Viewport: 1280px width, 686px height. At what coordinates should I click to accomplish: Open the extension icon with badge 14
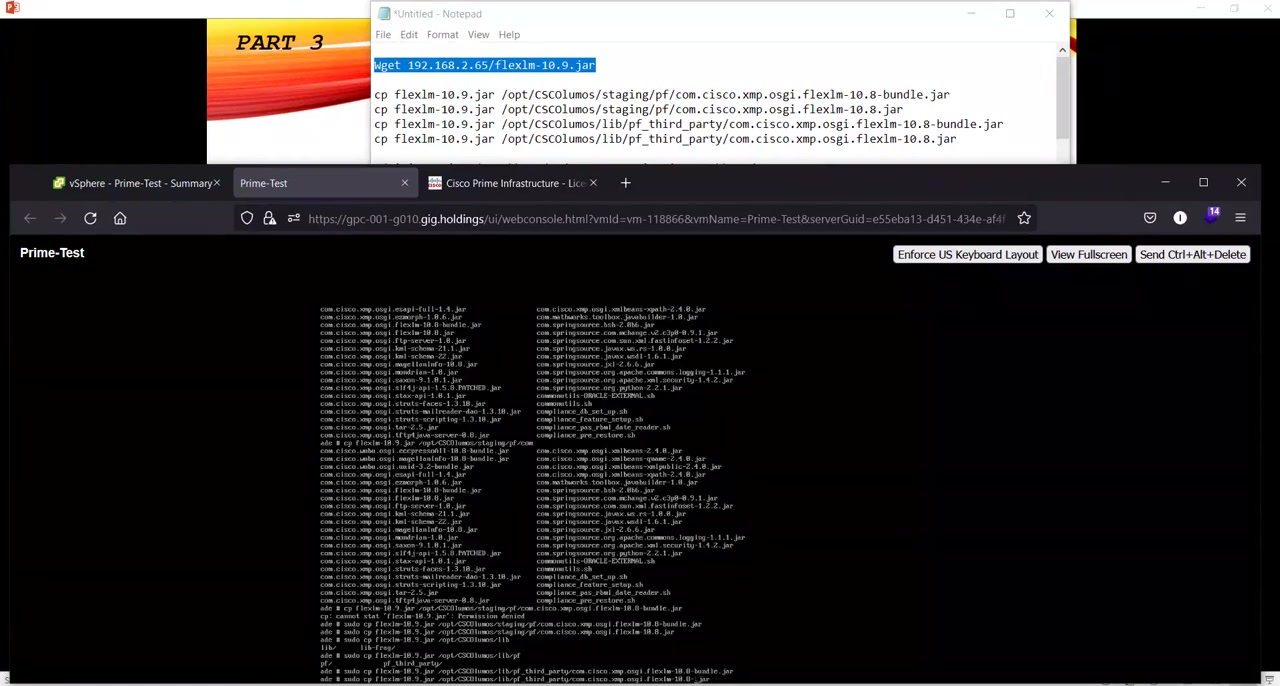pos(1211,217)
